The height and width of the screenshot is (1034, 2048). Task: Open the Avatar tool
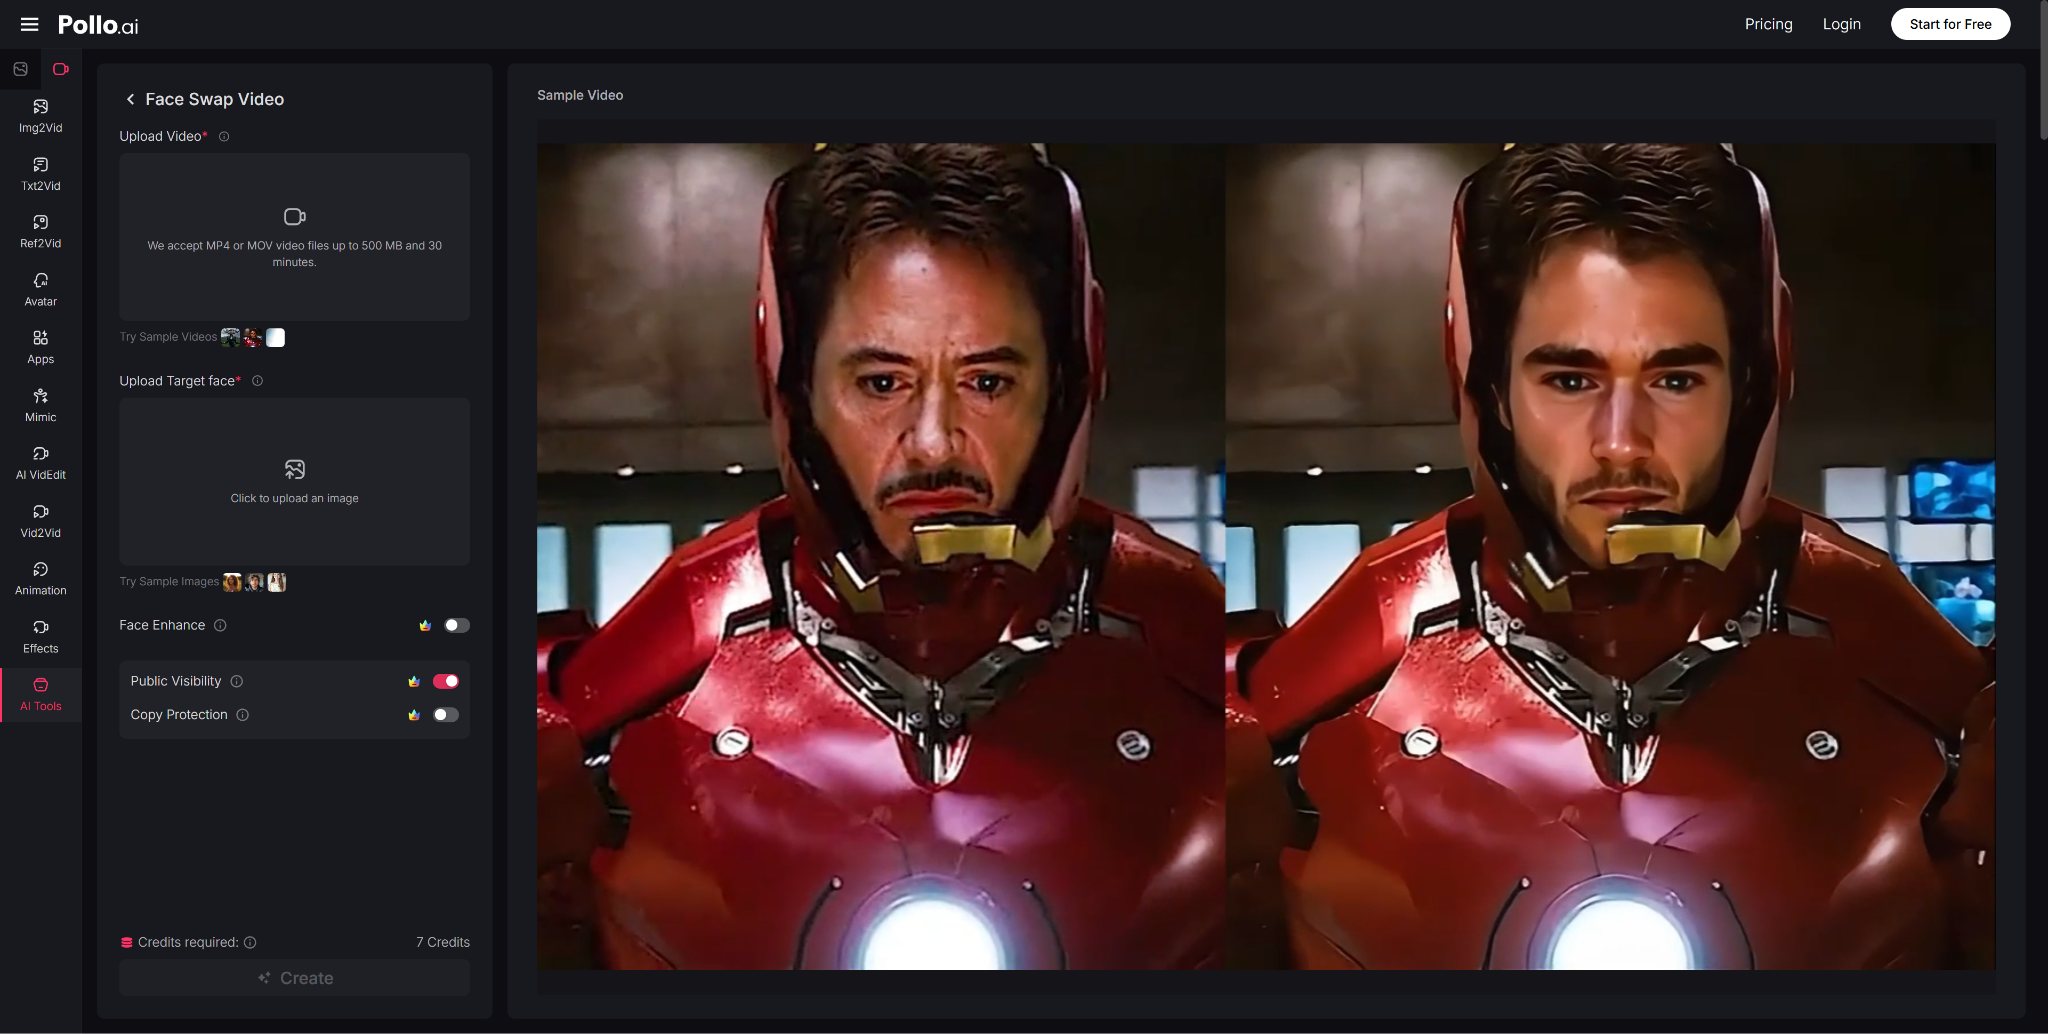[x=41, y=290]
